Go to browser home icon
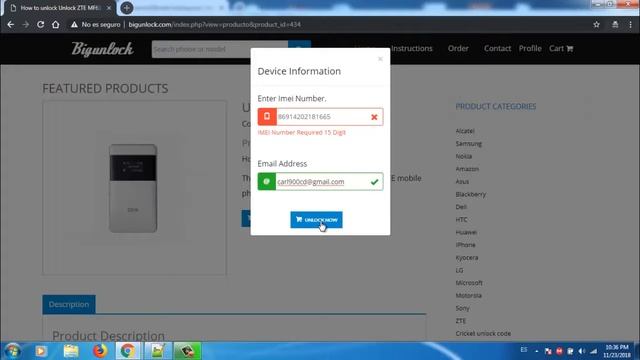This screenshot has height=360, width=640. [56, 24]
